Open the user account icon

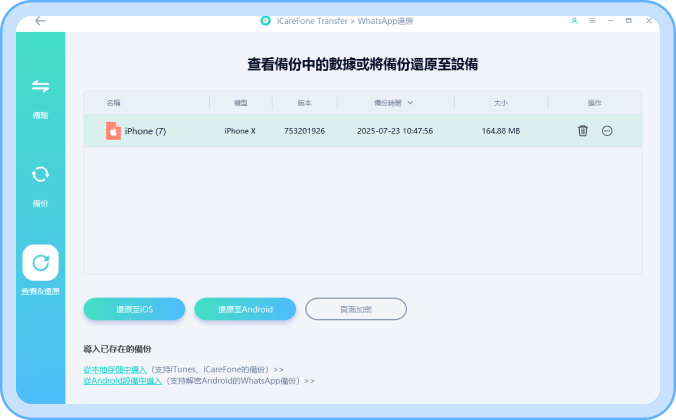pyautogui.click(x=574, y=20)
